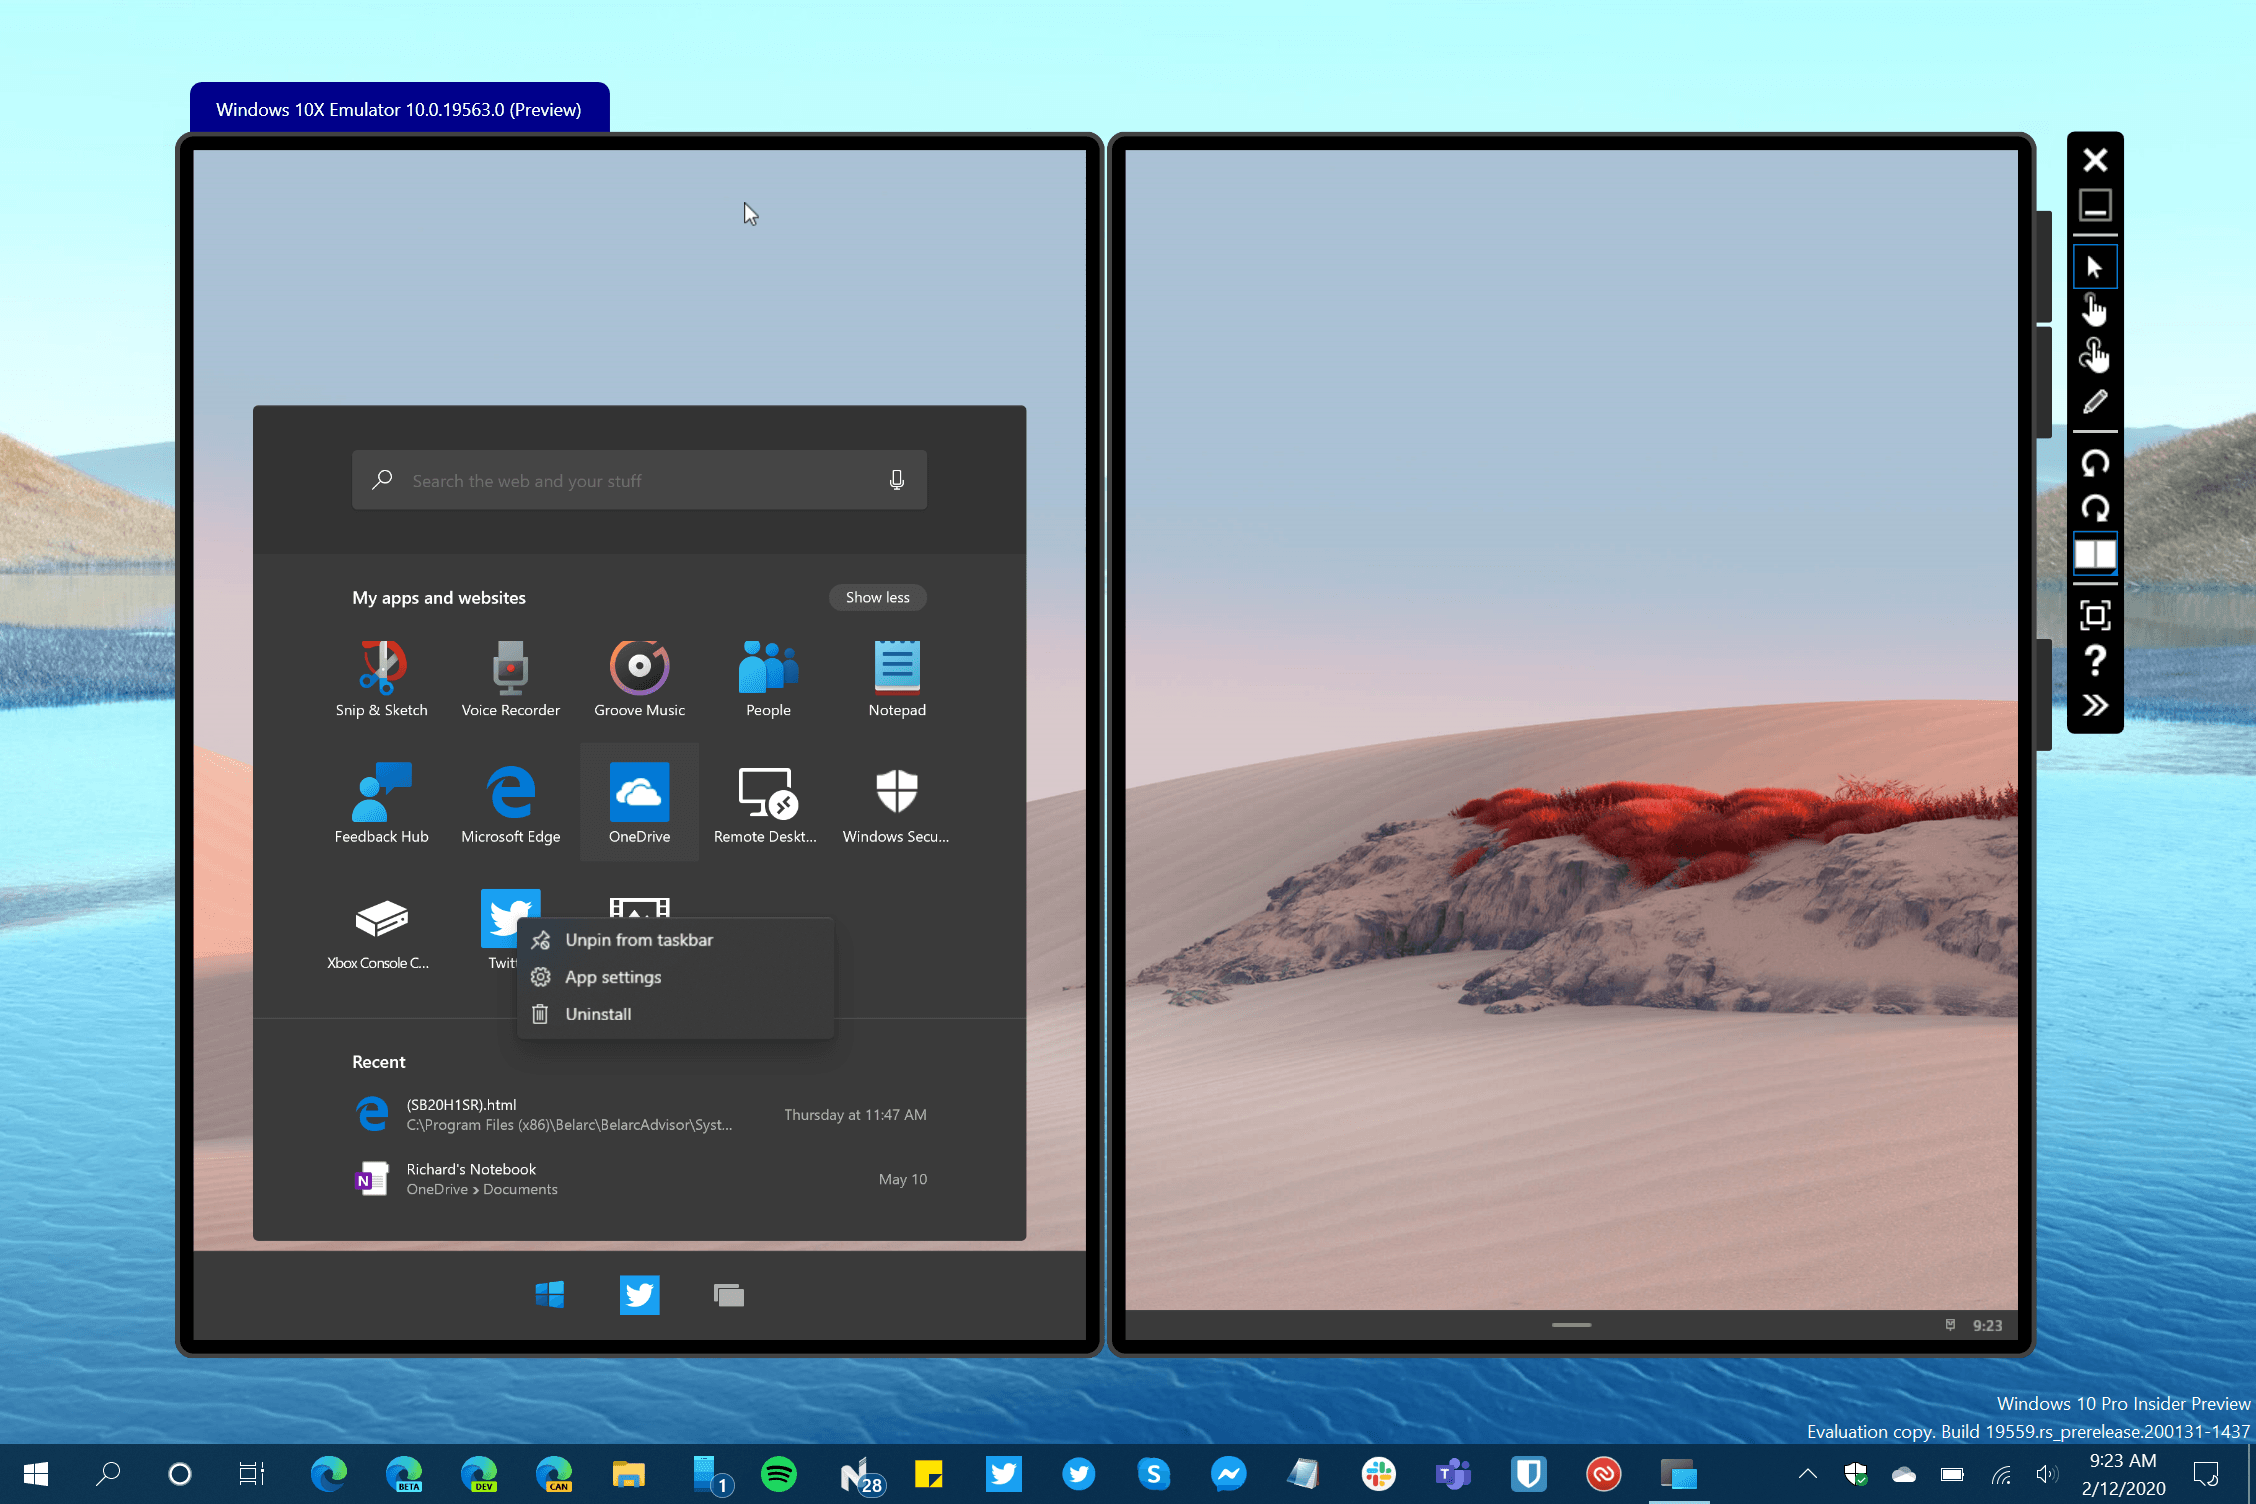Select the single-finger touch tool
Screen dimensions: 2256x1504
point(2094,310)
